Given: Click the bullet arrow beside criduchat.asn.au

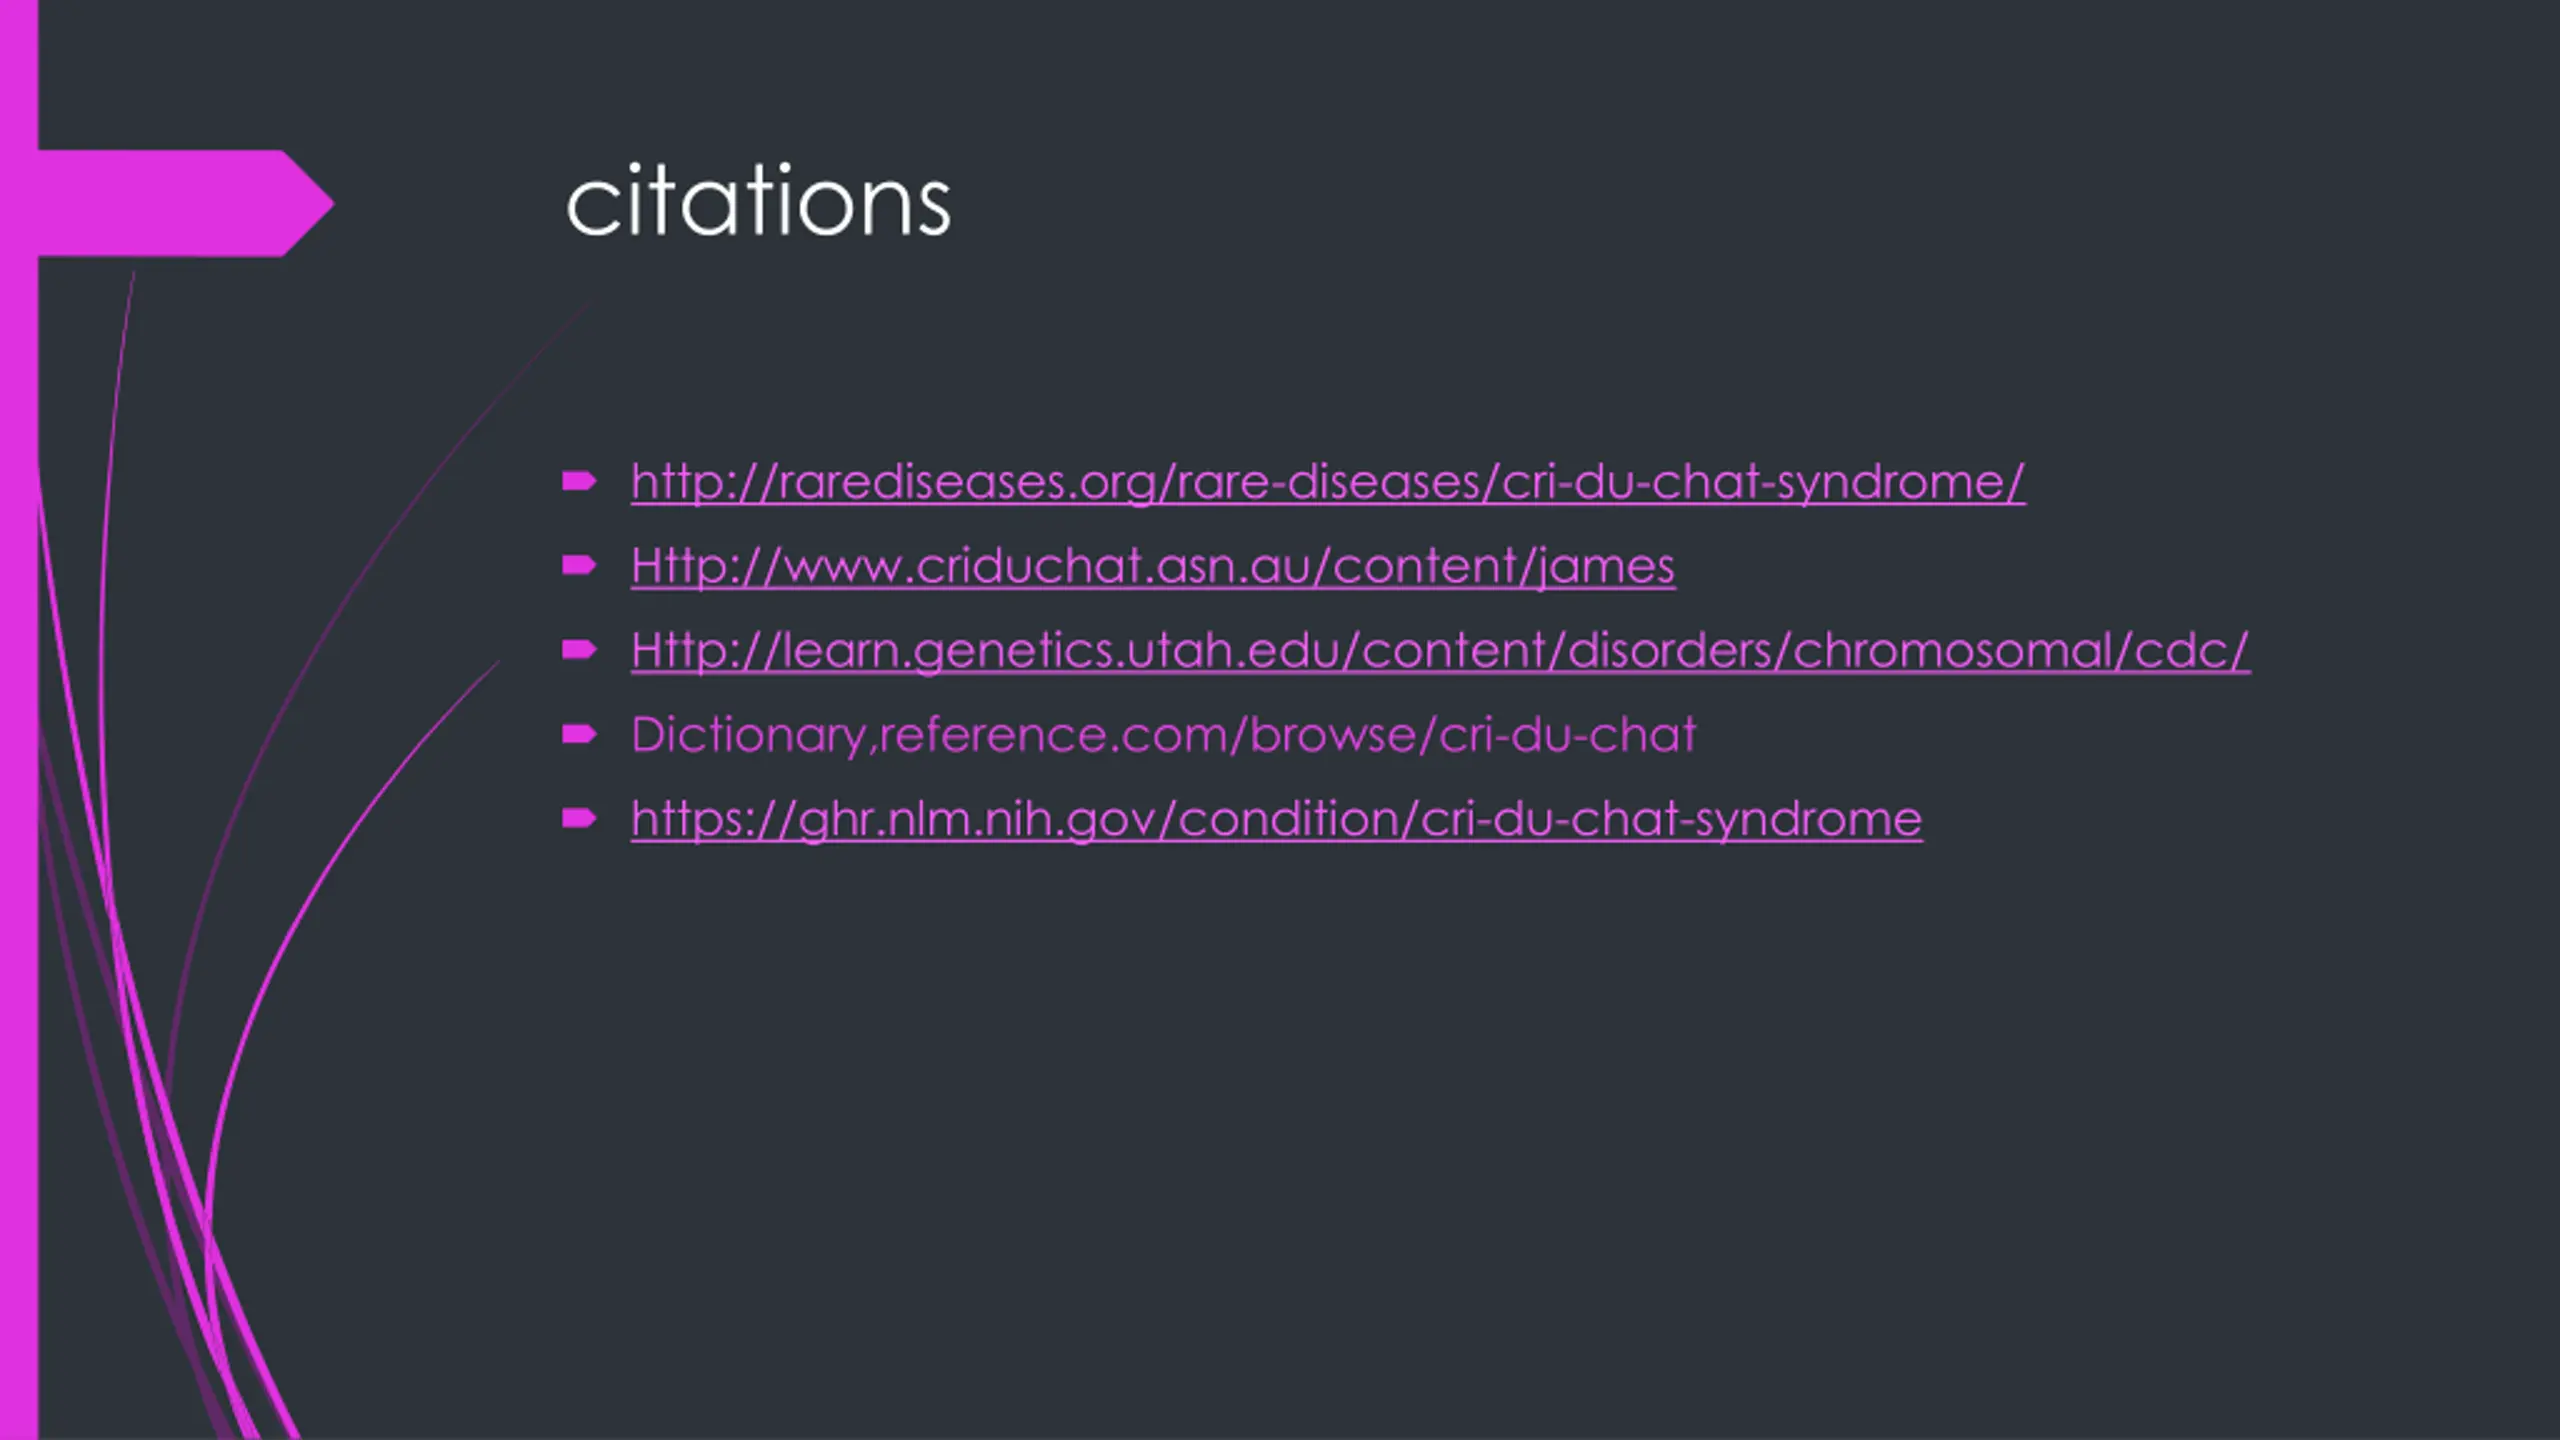Looking at the screenshot, I should click(x=579, y=566).
